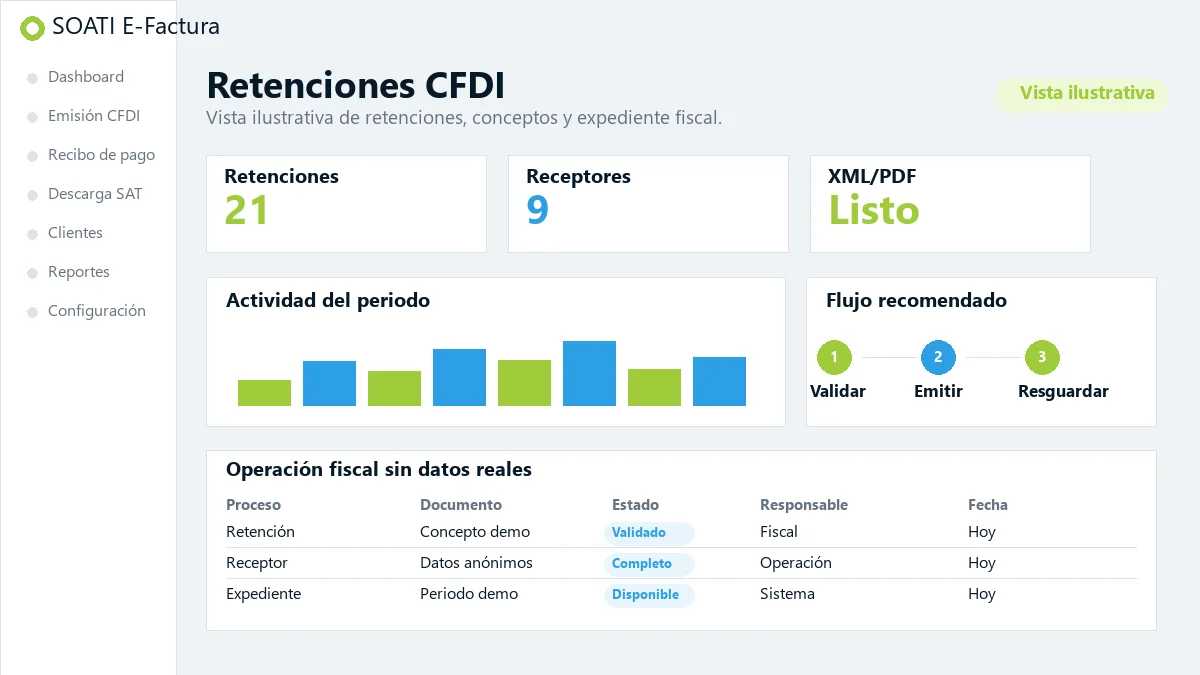Viewport: 1200px width, 675px height.
Task: Click the Emitir step label
Action: (x=938, y=392)
